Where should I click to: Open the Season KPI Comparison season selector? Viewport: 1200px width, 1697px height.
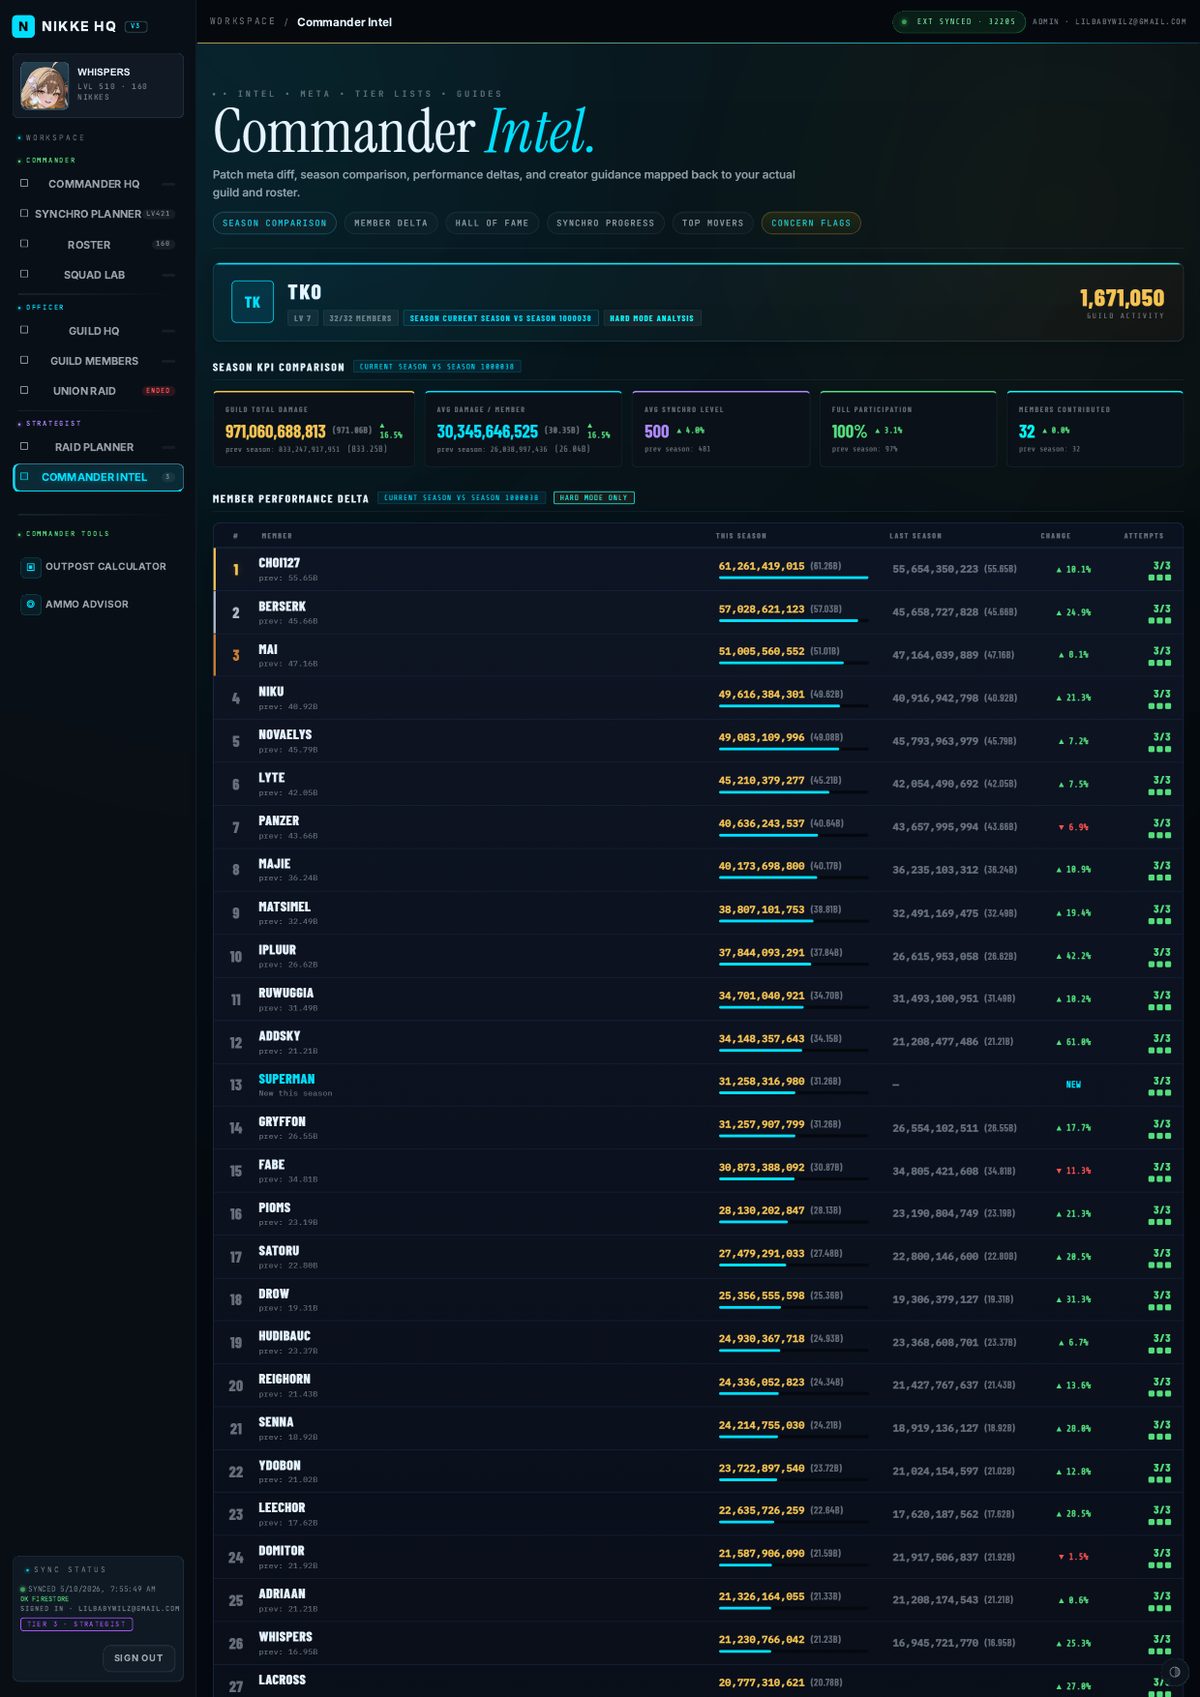pyautogui.click(x=437, y=367)
